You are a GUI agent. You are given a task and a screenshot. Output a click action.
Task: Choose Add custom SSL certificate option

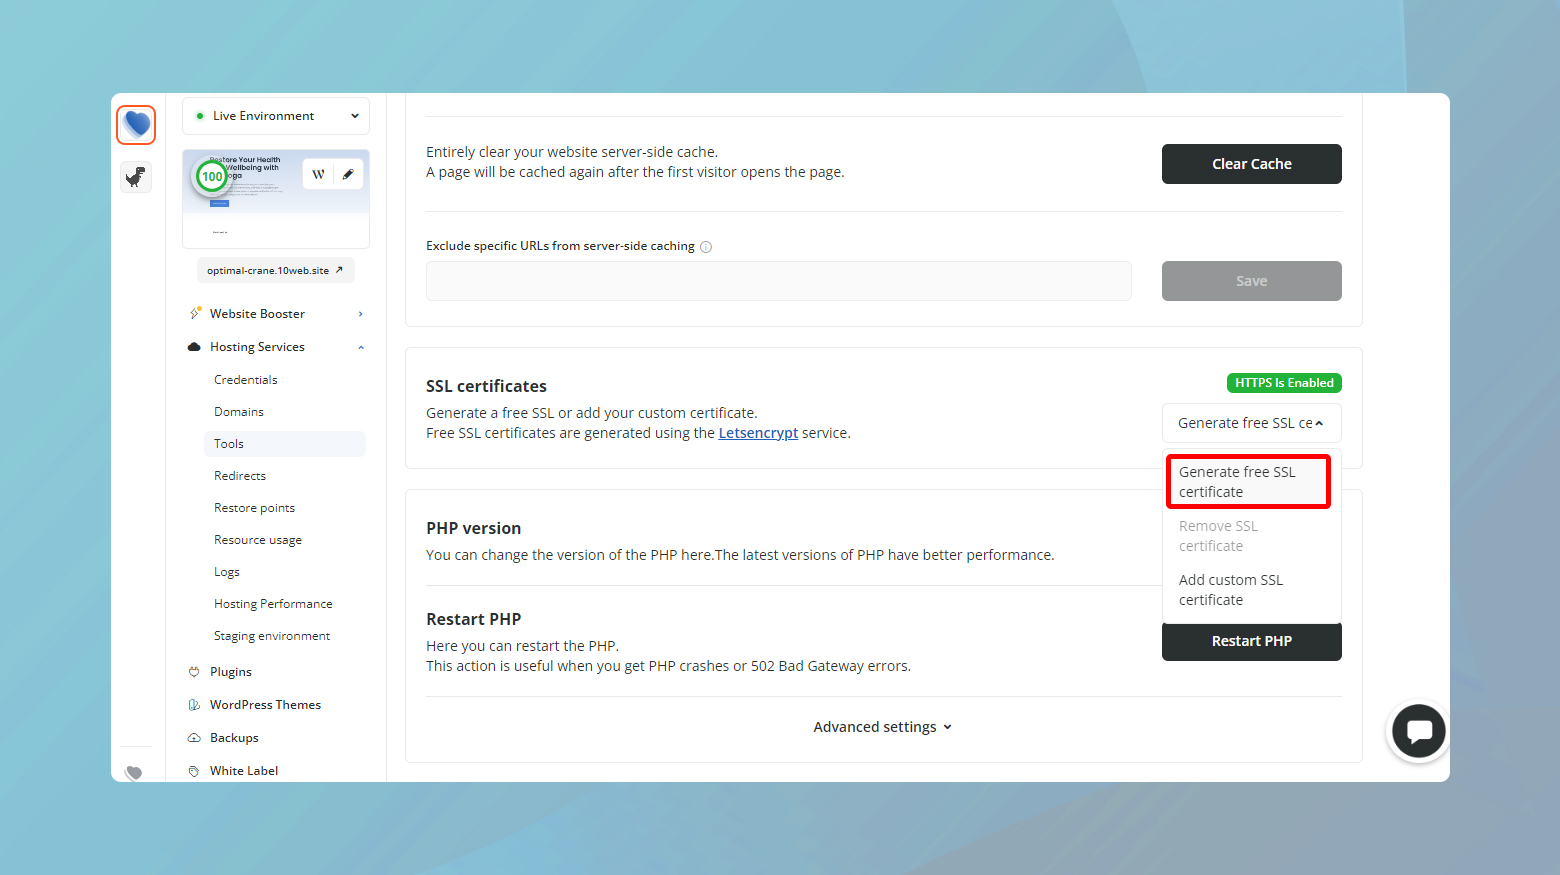point(1231,589)
